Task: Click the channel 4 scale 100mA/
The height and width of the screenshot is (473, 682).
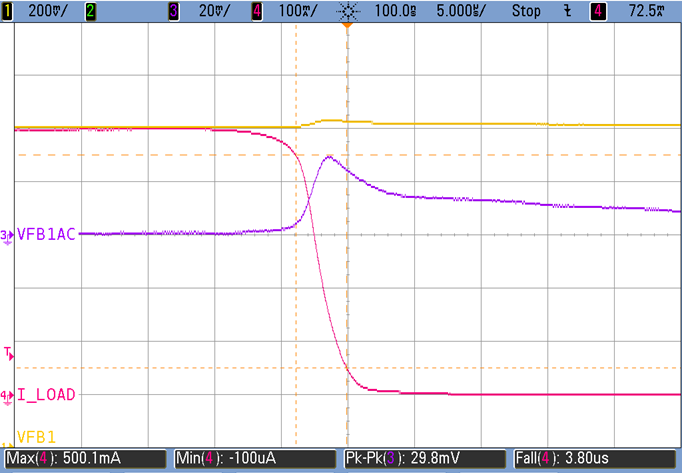Action: pyautogui.click(x=298, y=11)
